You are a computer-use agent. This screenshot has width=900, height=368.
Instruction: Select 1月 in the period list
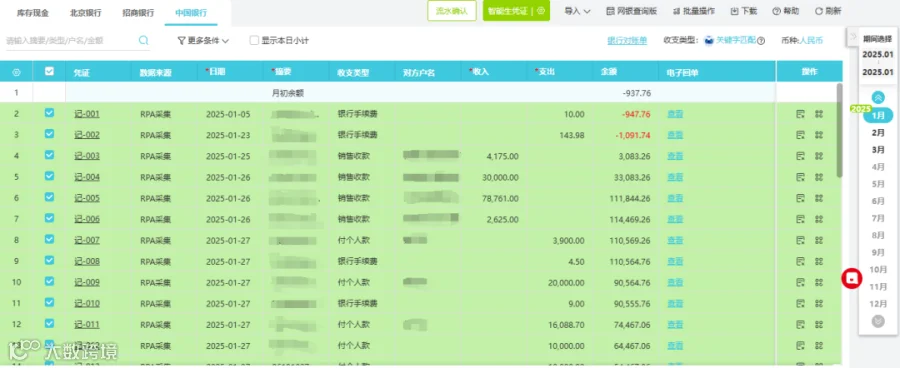tap(878, 115)
